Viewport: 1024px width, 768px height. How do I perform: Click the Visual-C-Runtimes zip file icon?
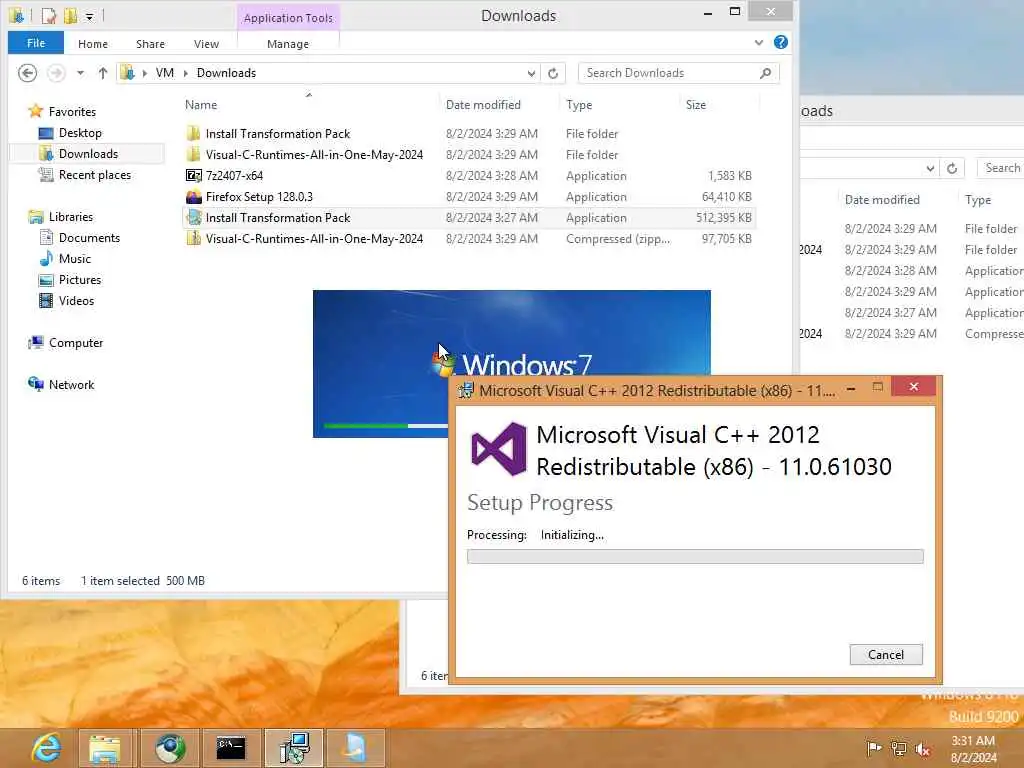[x=193, y=239]
